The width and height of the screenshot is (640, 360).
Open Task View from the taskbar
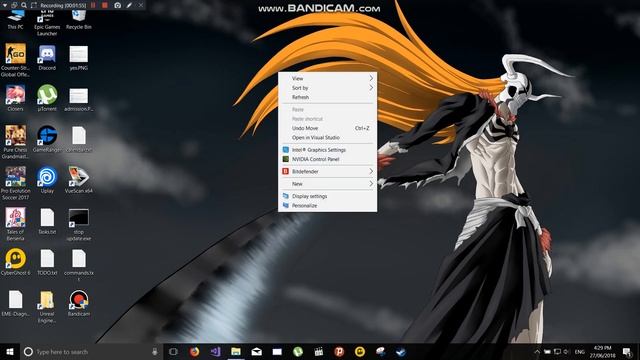click(x=173, y=351)
